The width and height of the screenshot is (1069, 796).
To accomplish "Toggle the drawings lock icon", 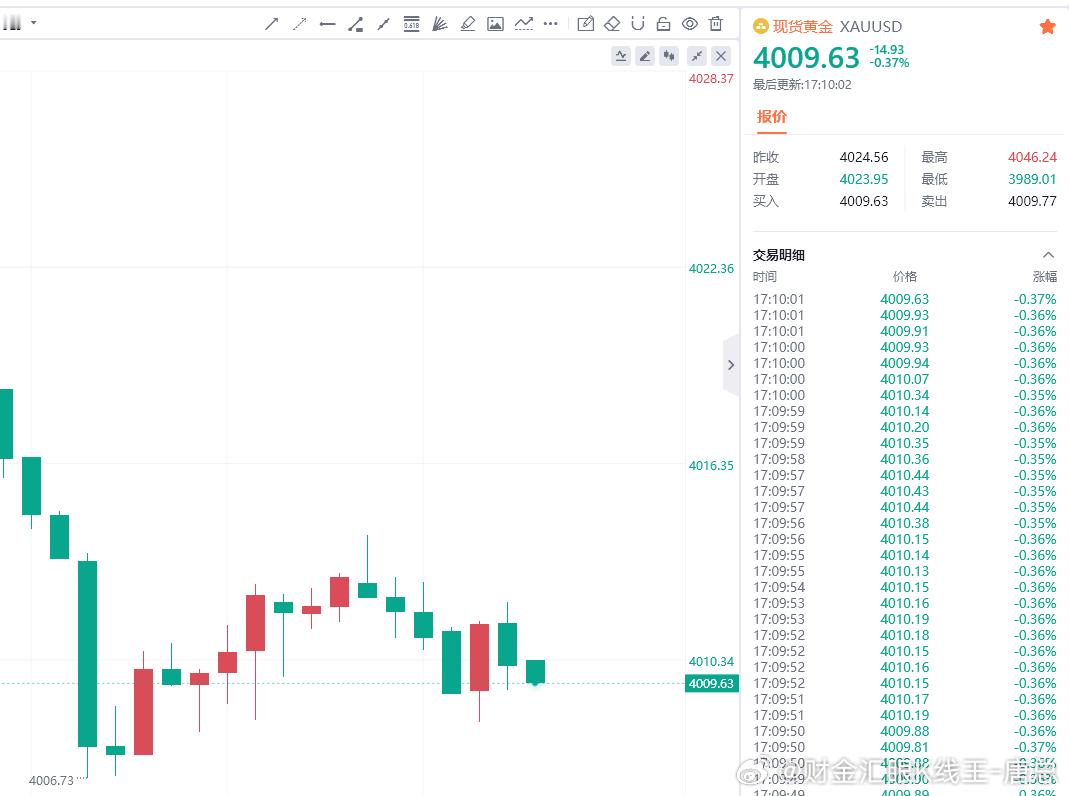I will (x=663, y=25).
